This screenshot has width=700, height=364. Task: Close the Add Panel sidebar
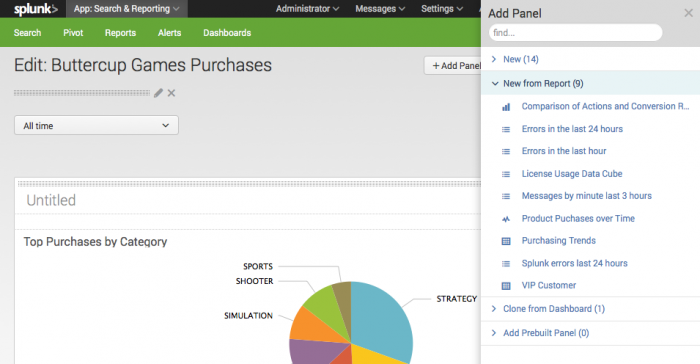point(688,13)
